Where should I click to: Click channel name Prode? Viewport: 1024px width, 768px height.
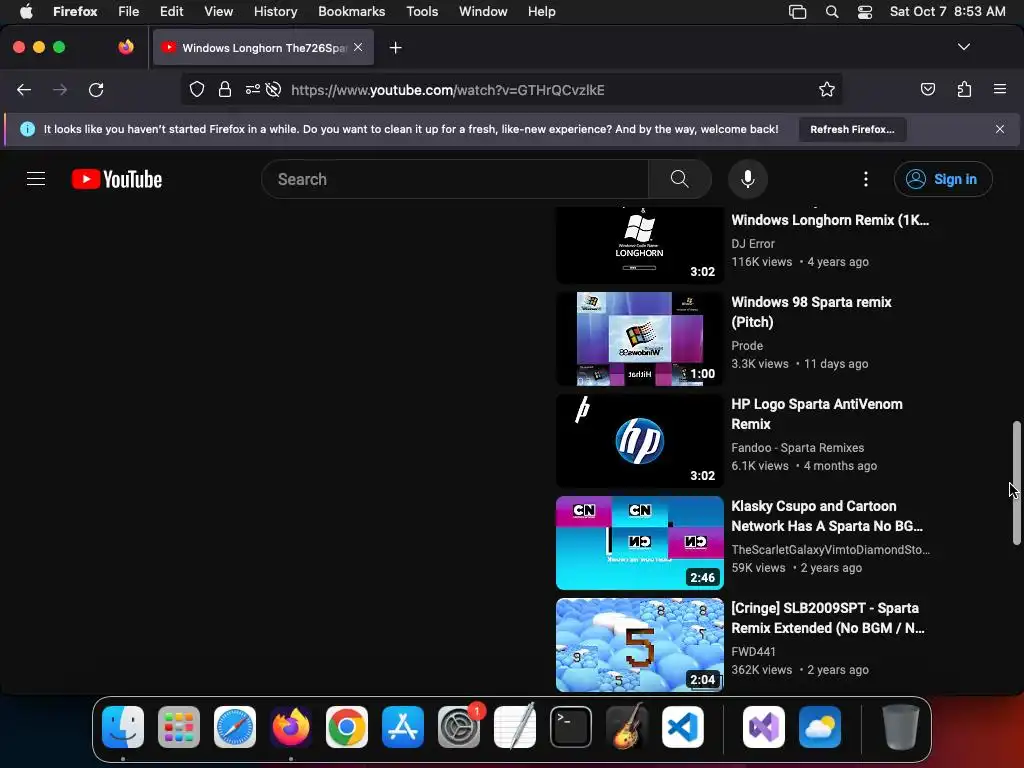(747, 345)
